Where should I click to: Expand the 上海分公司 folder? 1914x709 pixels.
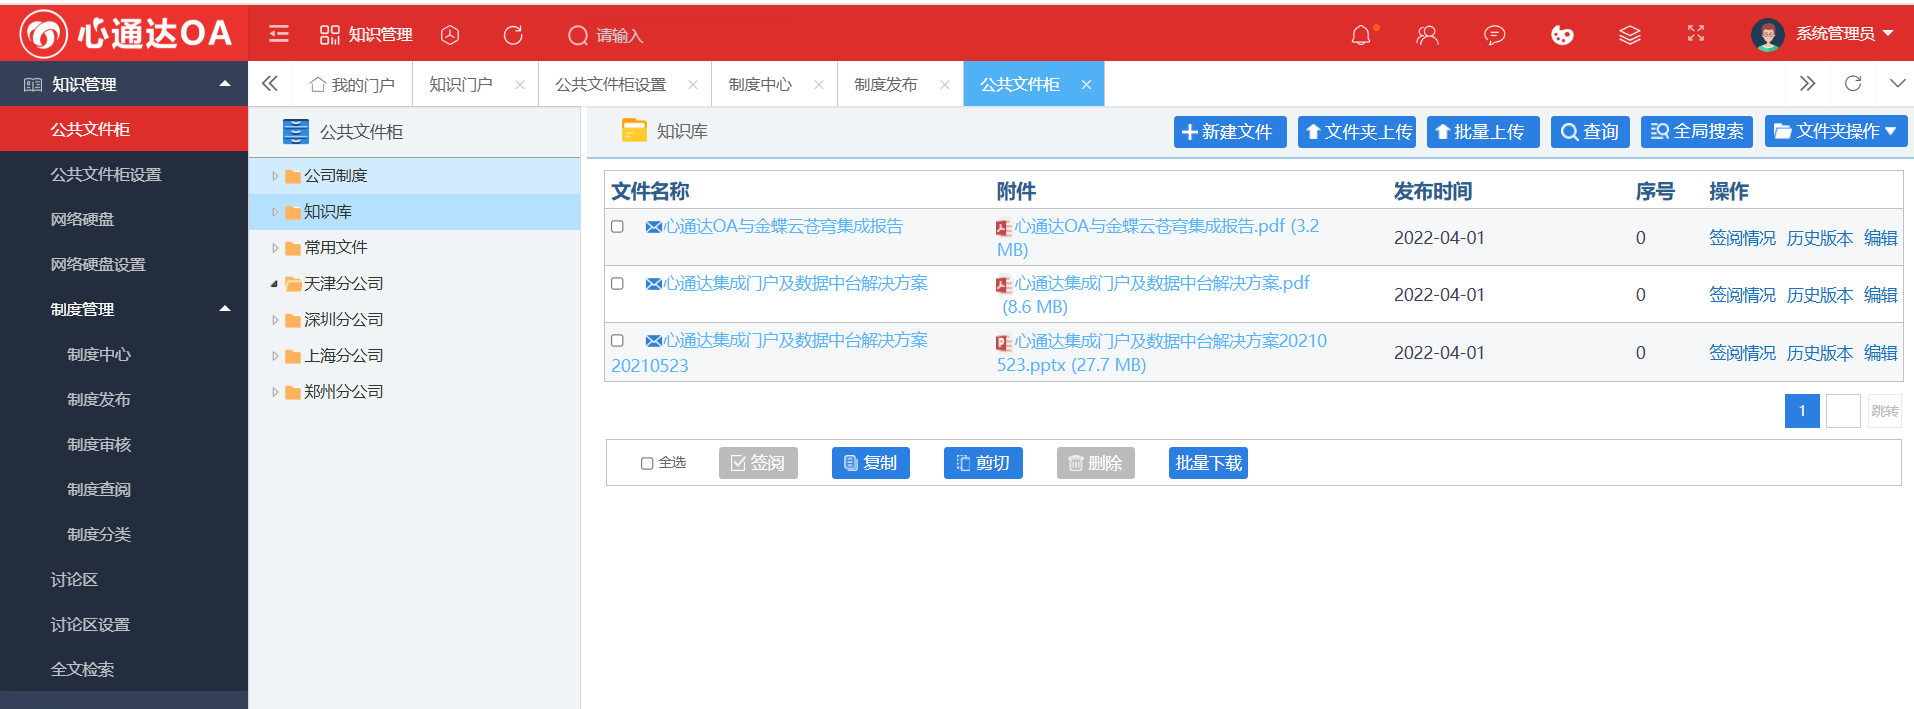tap(275, 356)
